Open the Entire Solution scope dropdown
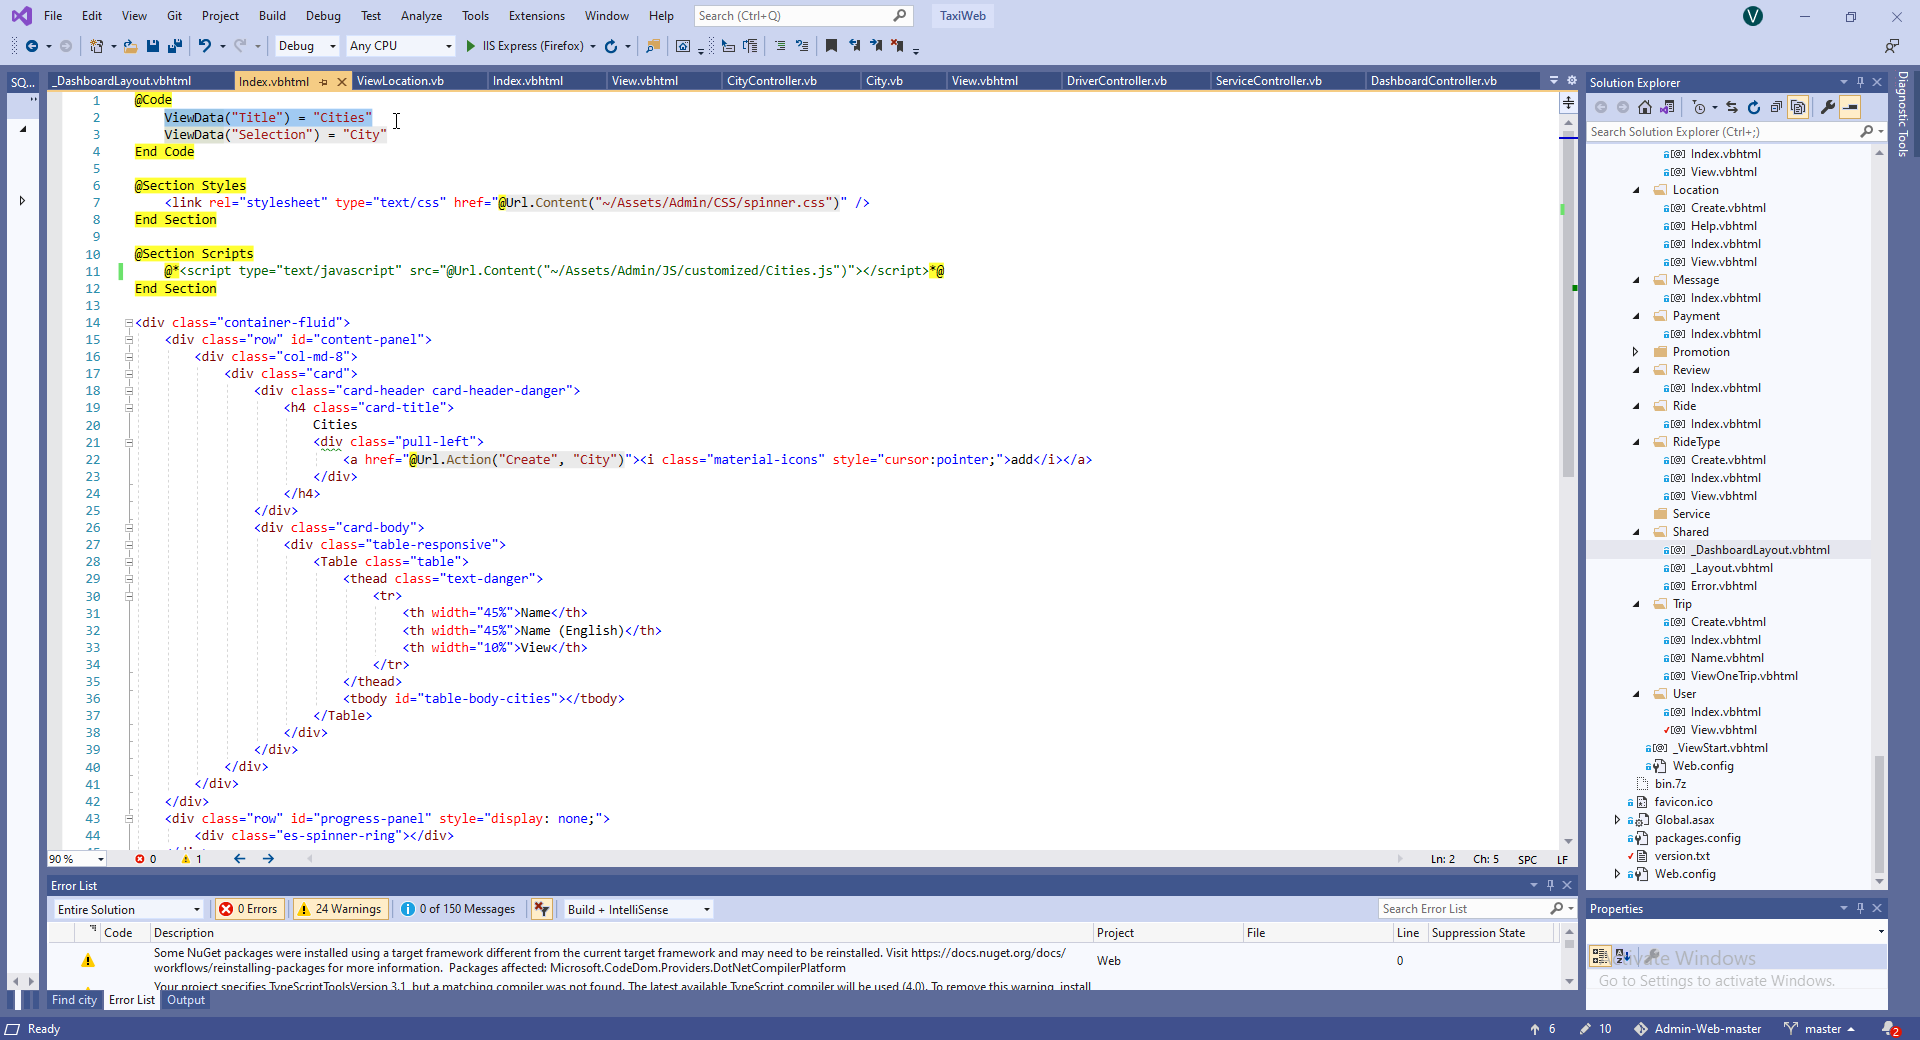Viewport: 1920px width, 1040px height. click(x=128, y=909)
